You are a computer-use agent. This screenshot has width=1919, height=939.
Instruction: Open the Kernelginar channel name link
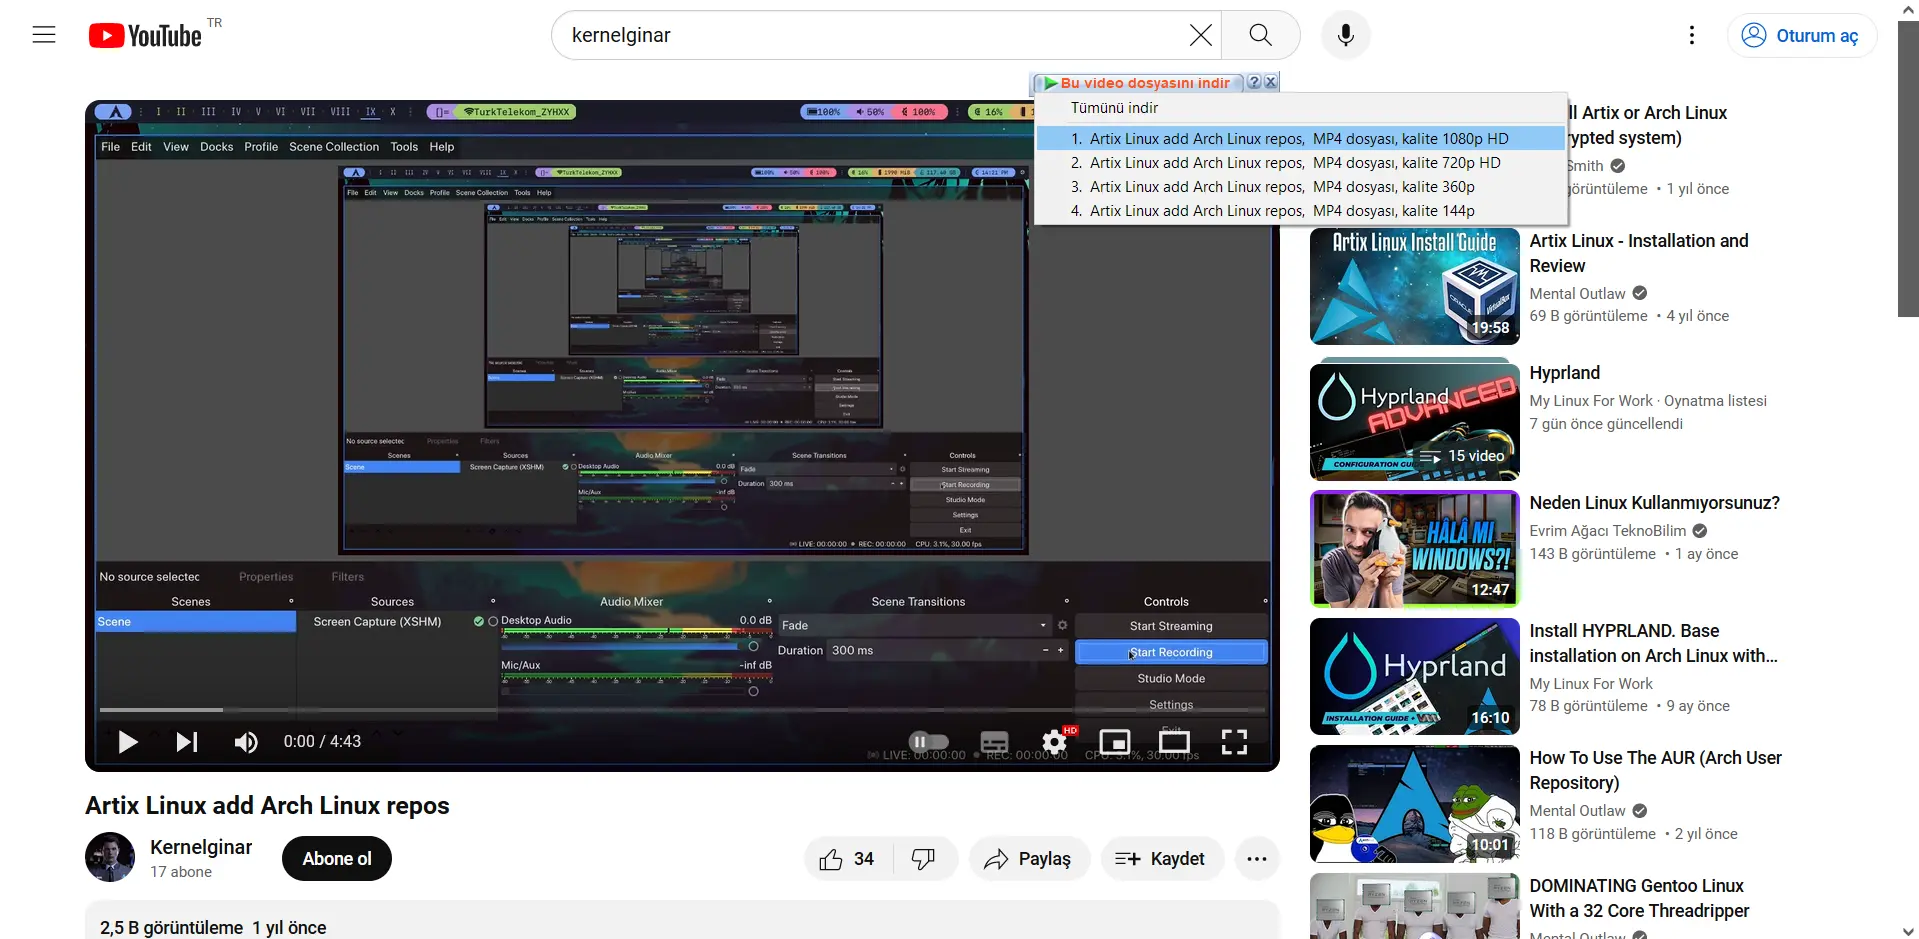201,847
